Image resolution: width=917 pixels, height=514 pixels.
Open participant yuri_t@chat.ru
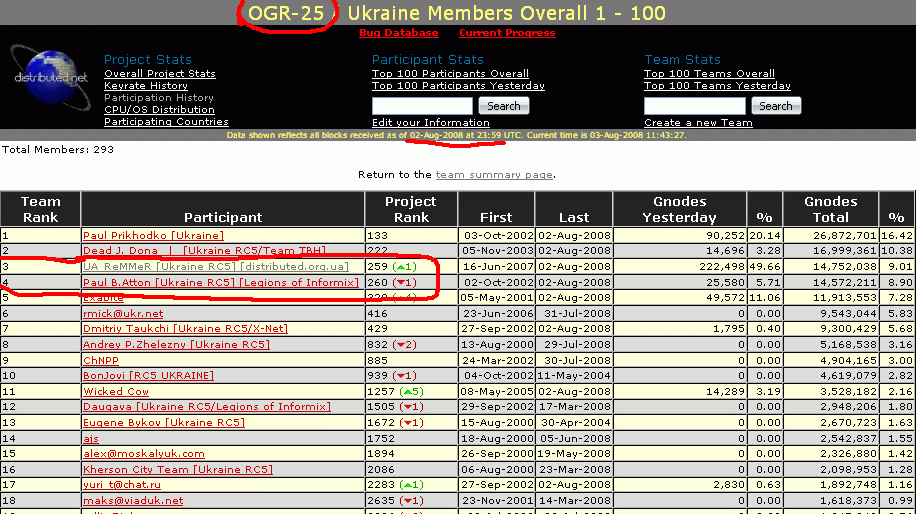point(122,485)
